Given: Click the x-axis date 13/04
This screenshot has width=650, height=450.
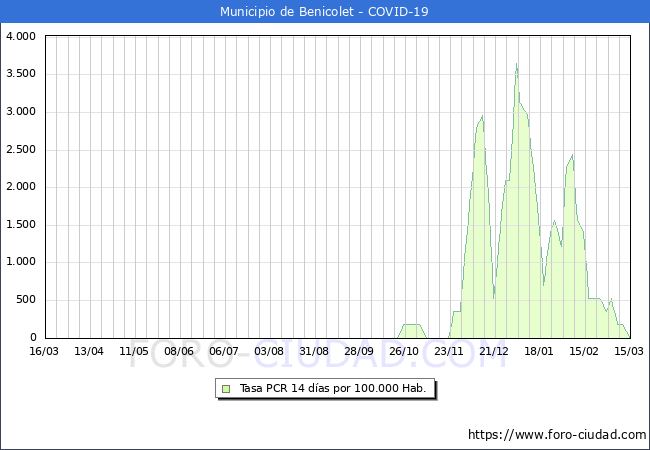Looking at the screenshot, I should pos(89,351).
